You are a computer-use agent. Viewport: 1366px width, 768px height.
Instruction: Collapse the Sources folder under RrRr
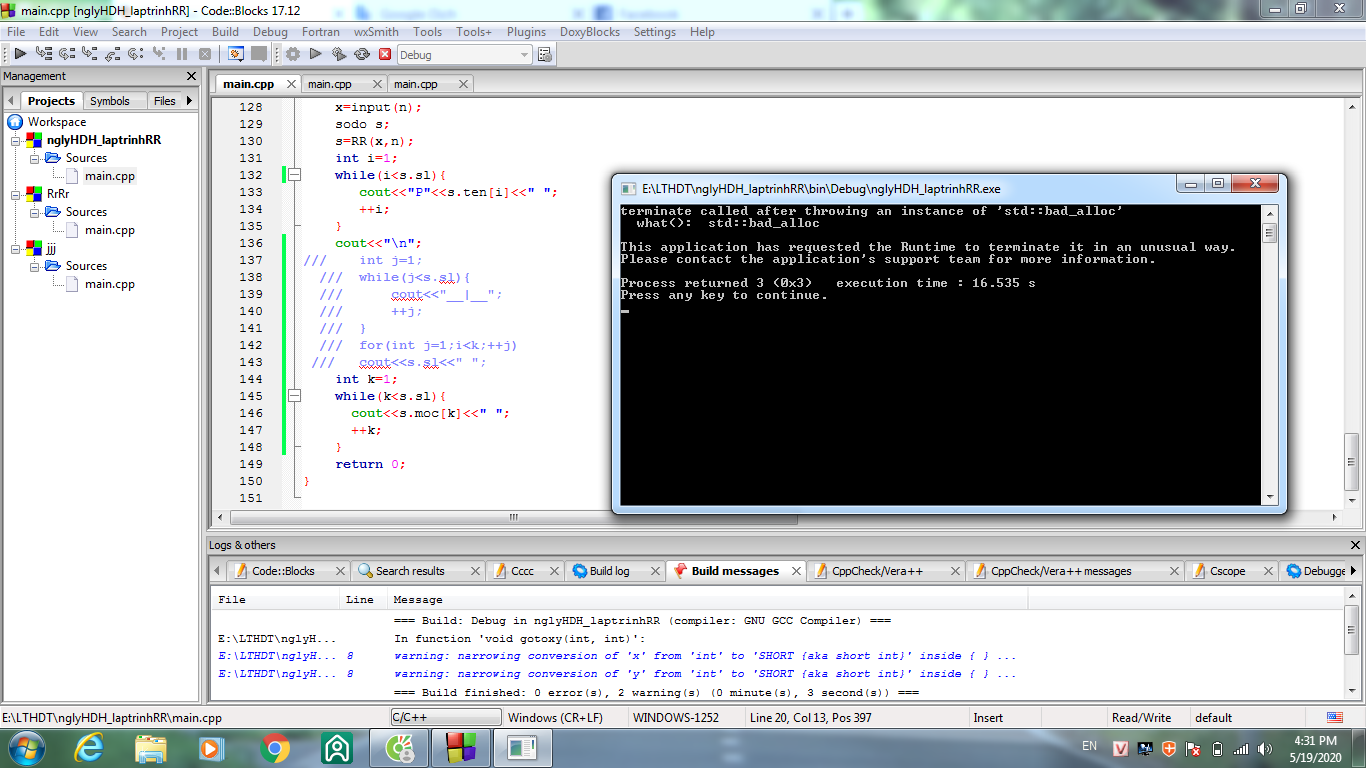coord(34,212)
